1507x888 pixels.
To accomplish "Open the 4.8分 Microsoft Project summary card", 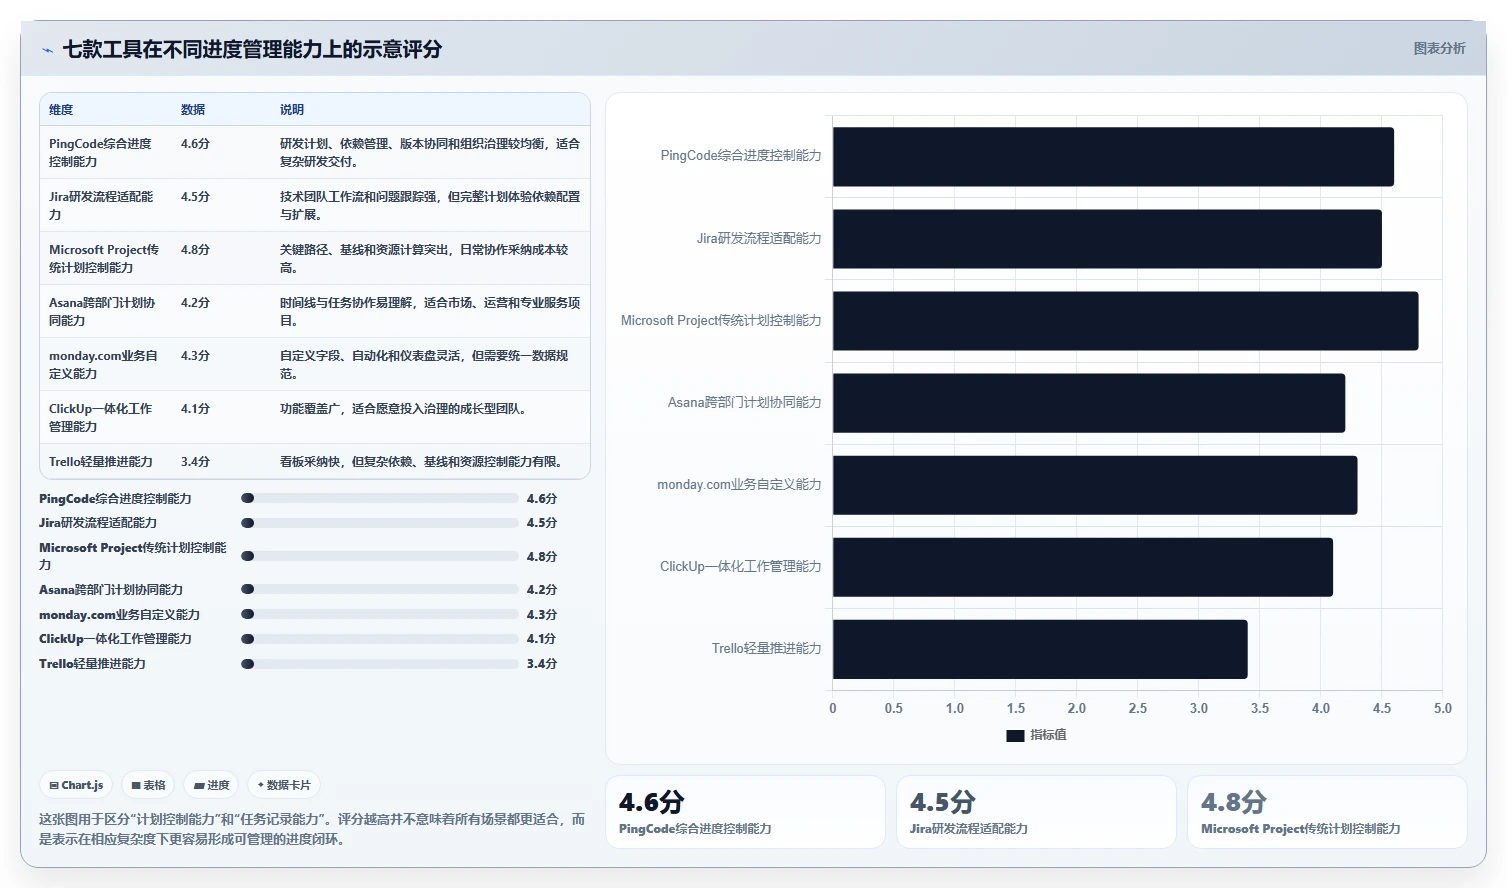I will tap(1327, 812).
